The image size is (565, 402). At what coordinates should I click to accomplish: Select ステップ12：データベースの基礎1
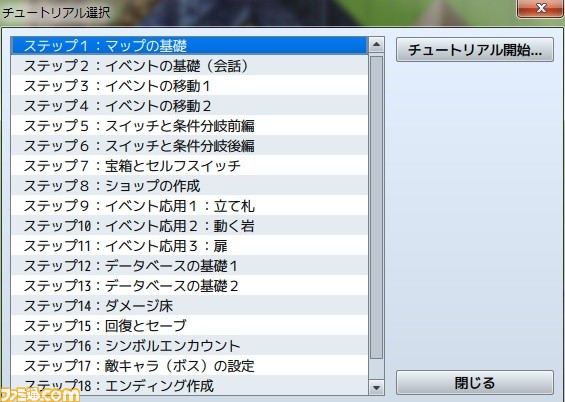(x=190, y=266)
